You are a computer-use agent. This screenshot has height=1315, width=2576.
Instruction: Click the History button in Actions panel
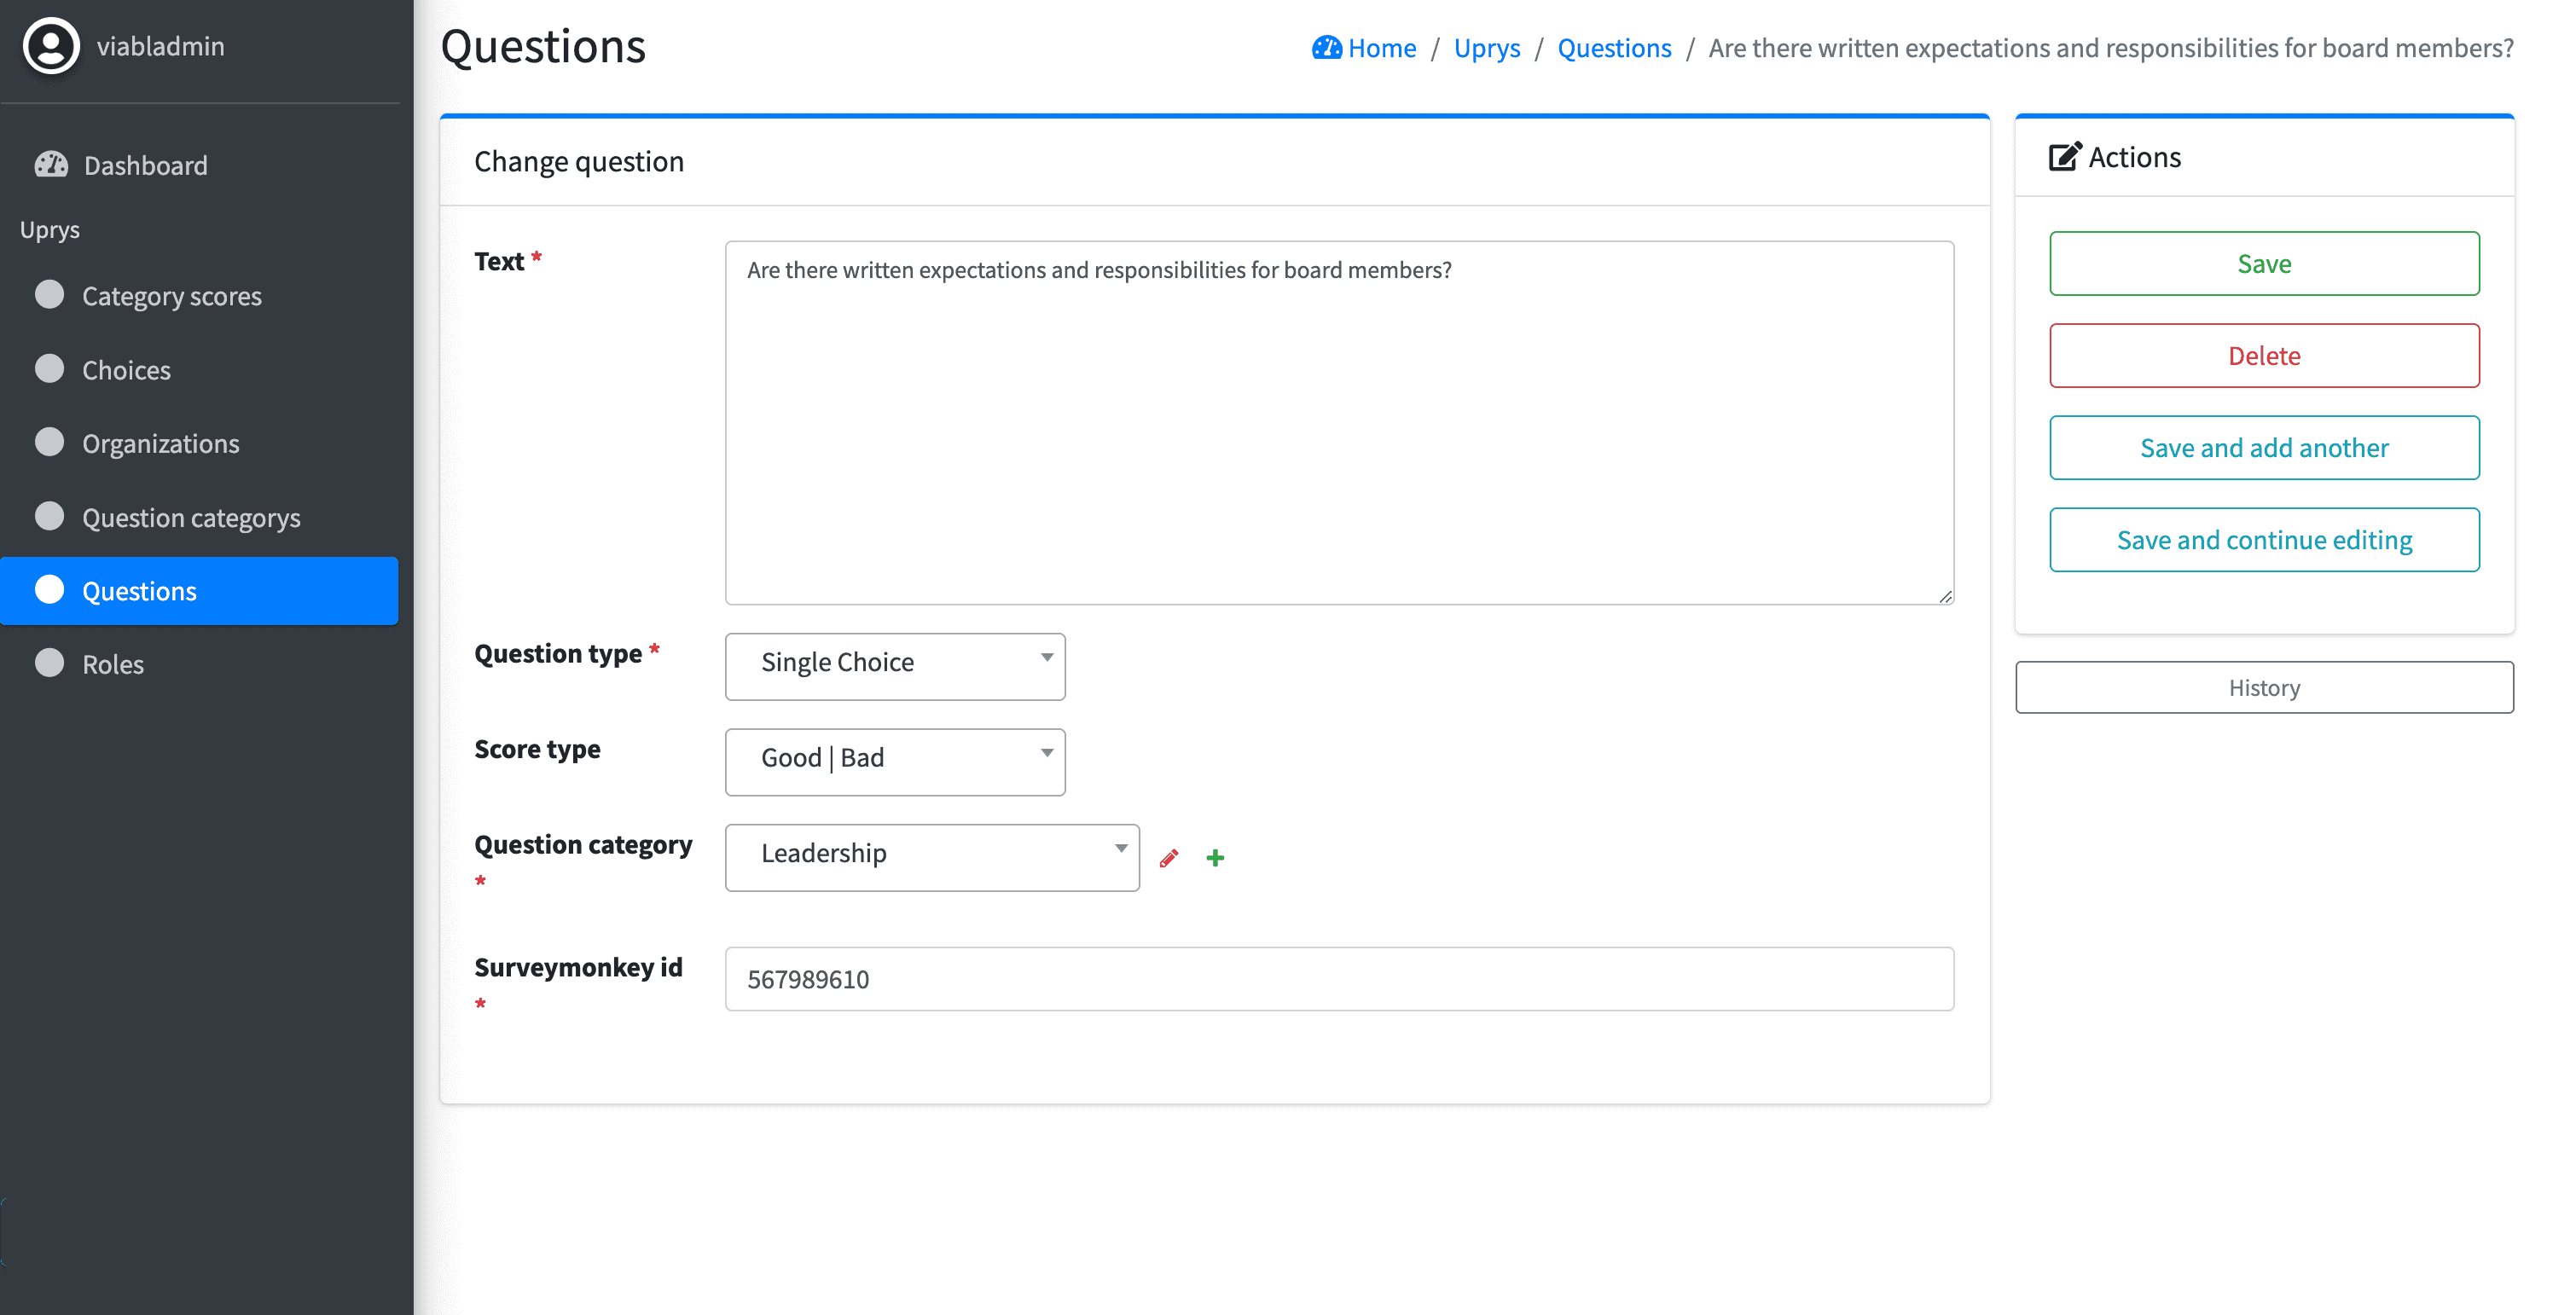[2264, 686]
